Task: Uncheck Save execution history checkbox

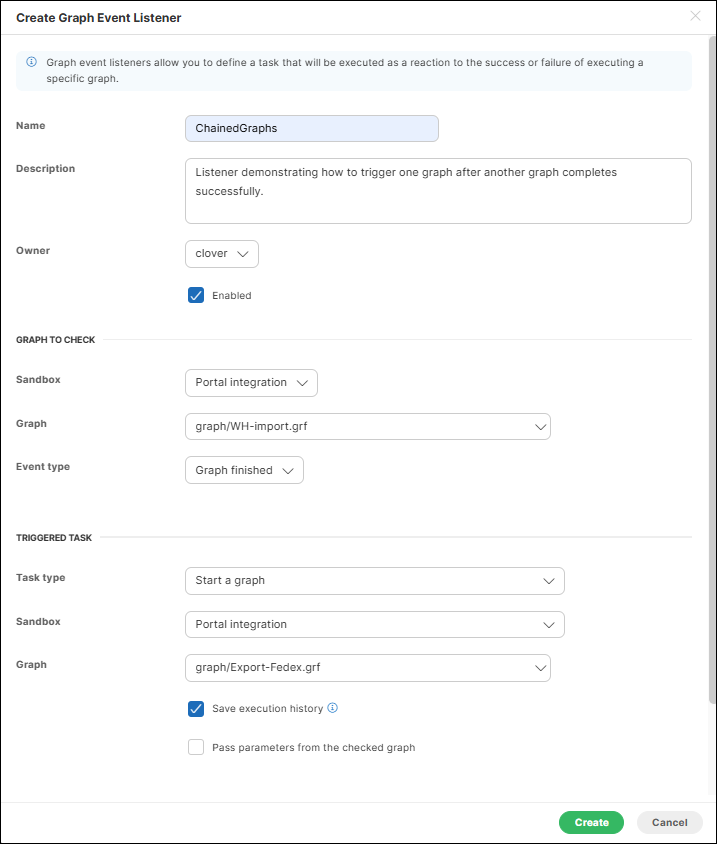Action: click(x=196, y=709)
